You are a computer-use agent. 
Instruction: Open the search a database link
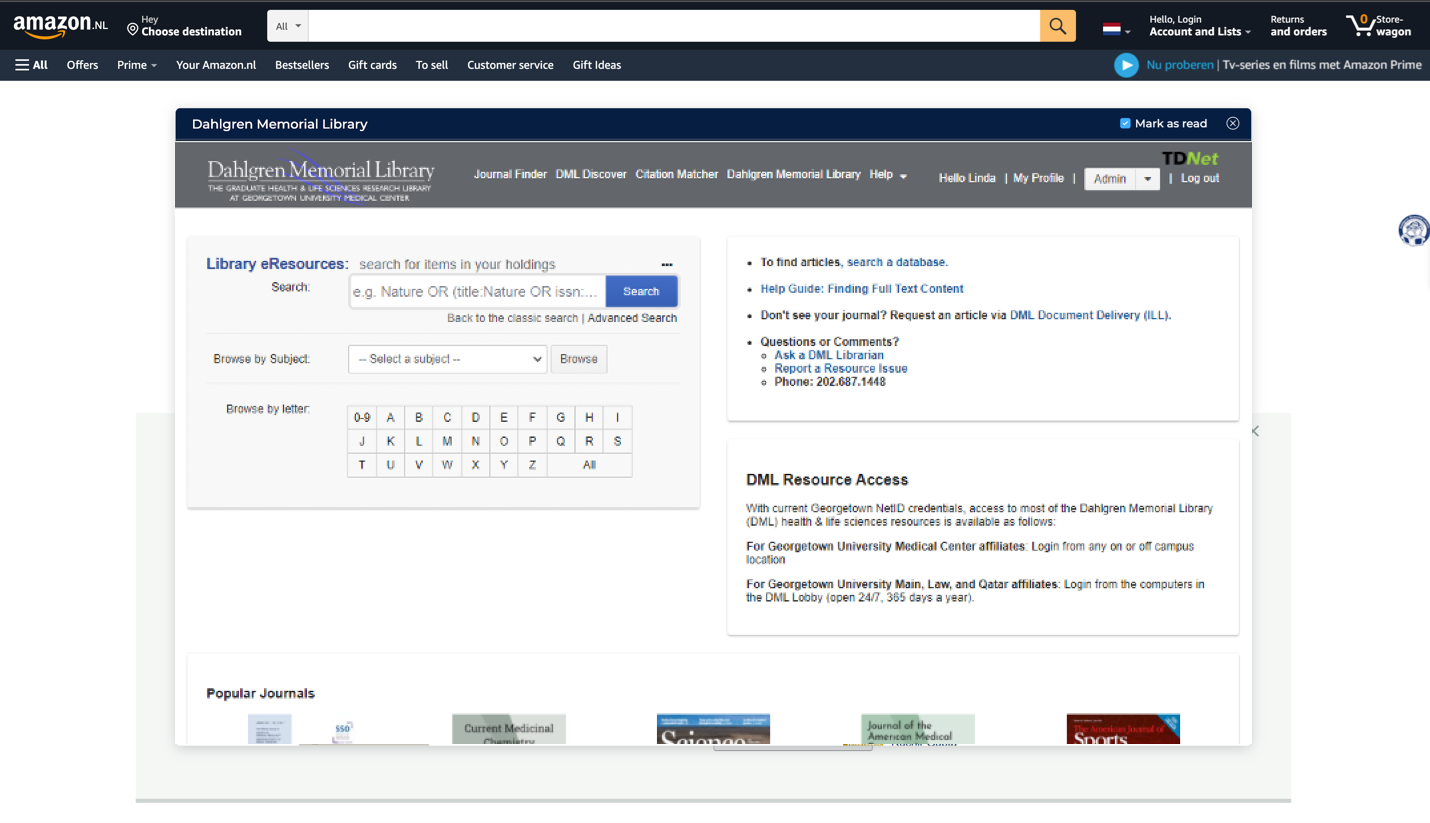(897, 262)
